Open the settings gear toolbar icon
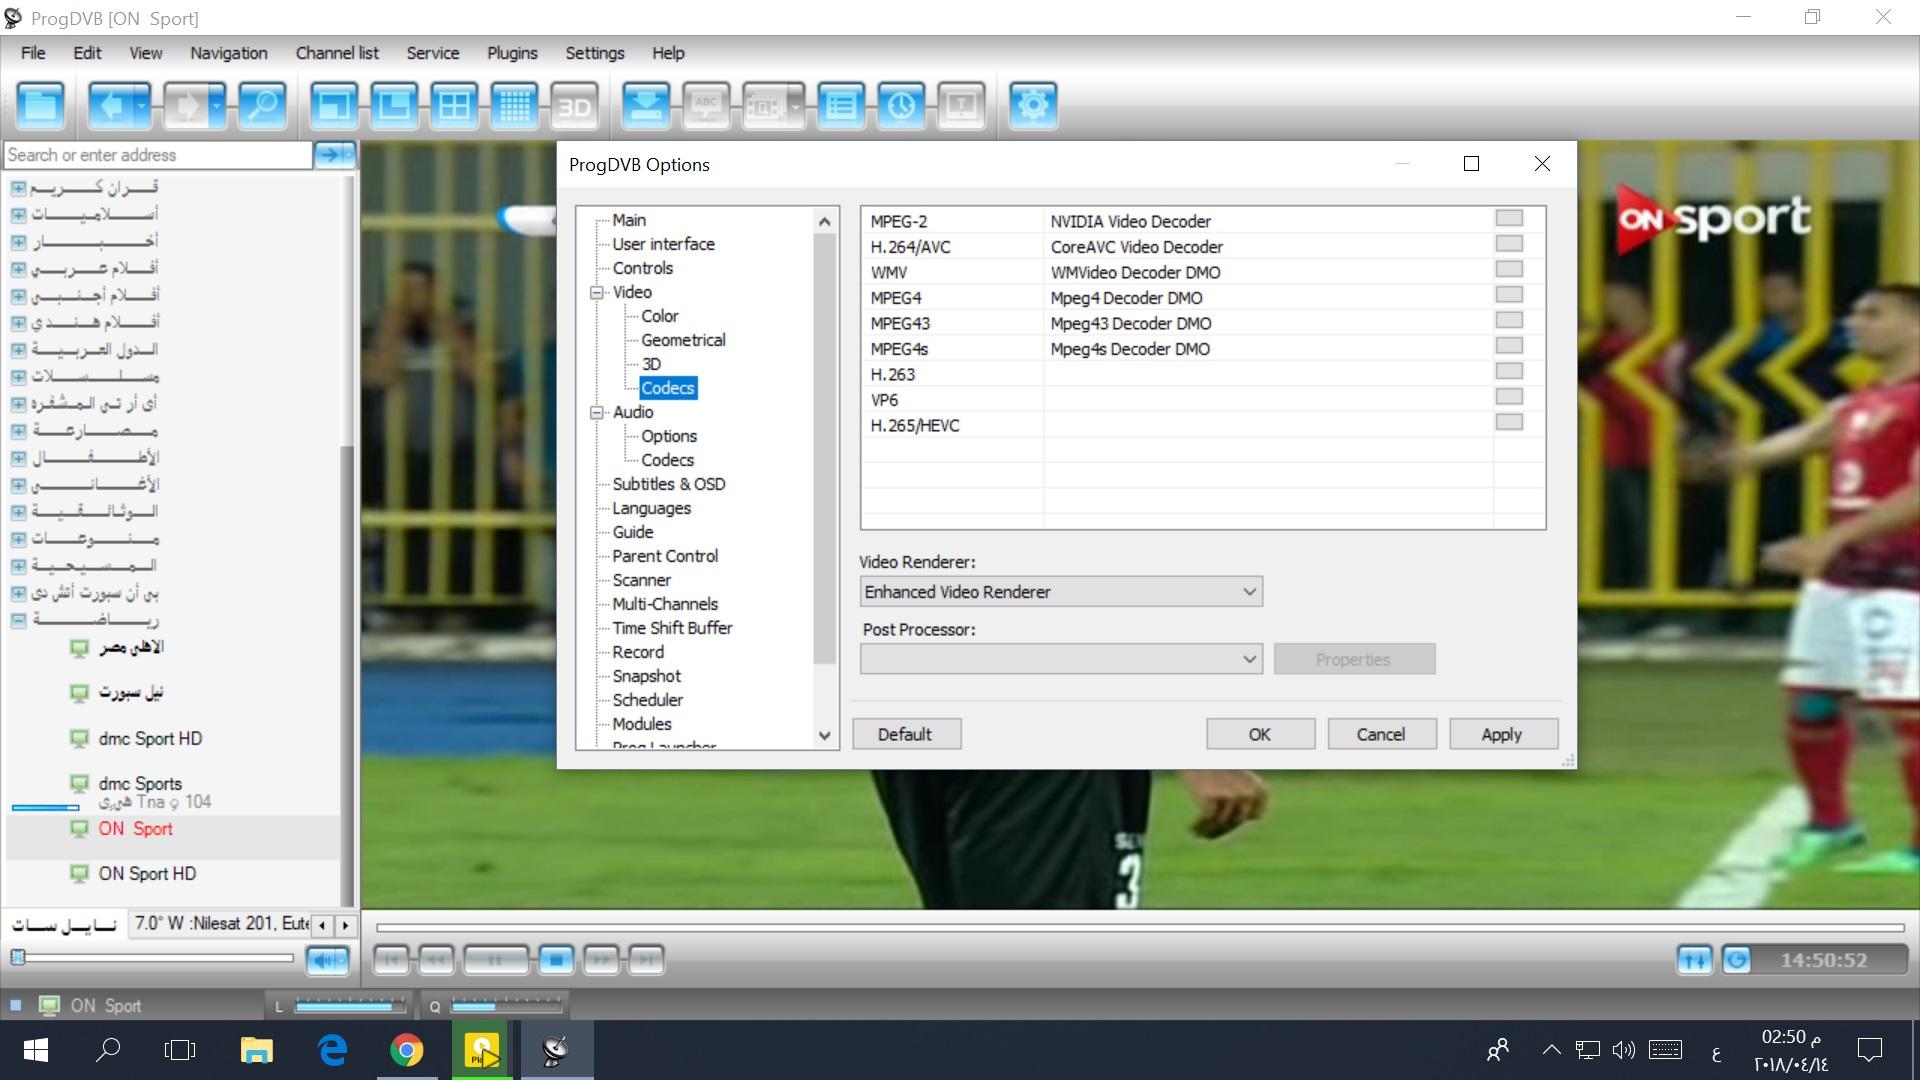The height and width of the screenshot is (1080, 1920). point(1033,105)
